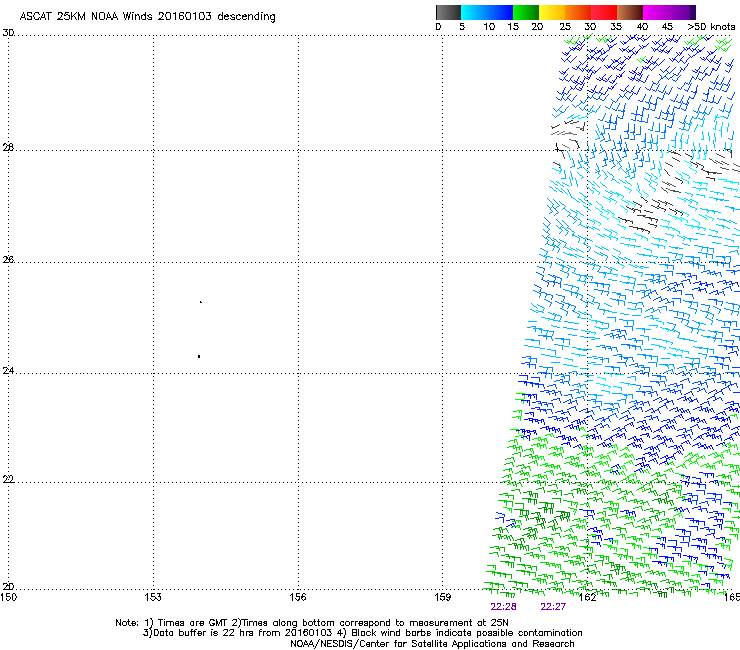Click the longitude label '153'
This screenshot has height=650, width=740.
153,598
